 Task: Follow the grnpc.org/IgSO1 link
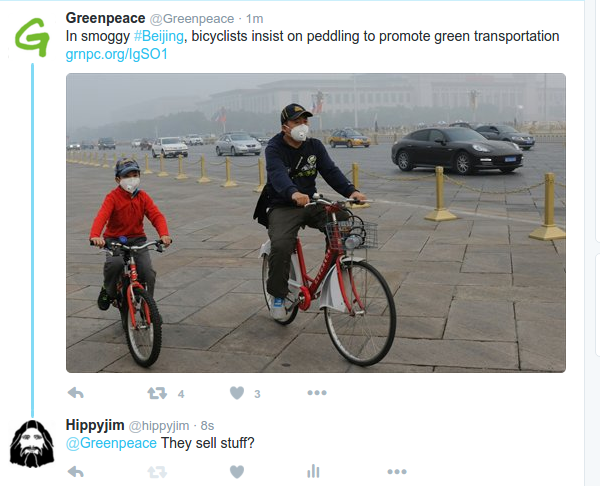coord(117,54)
